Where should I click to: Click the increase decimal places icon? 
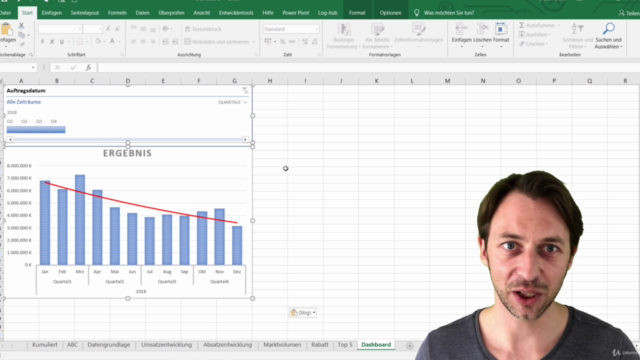tap(305, 42)
